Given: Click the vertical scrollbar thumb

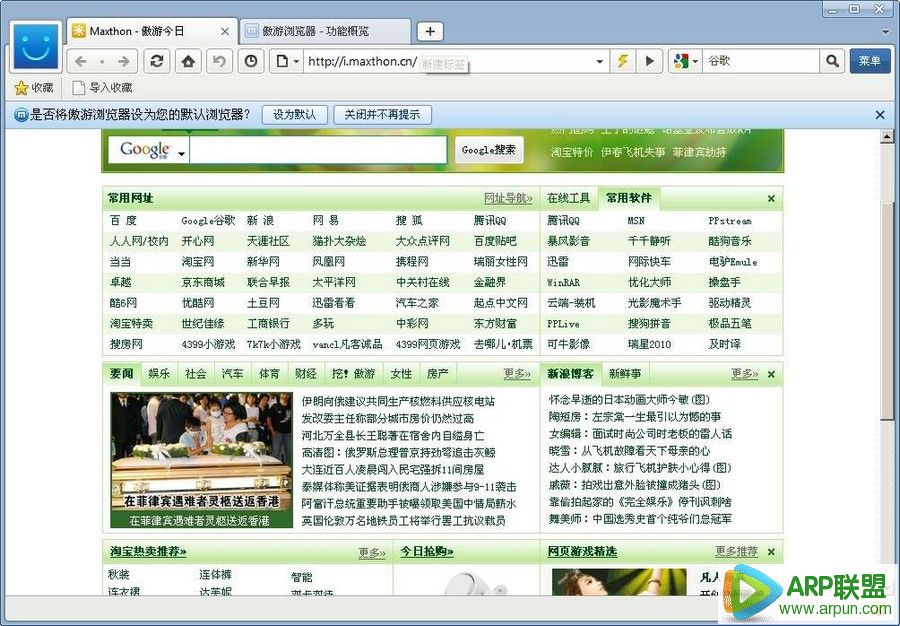Looking at the screenshot, I should [x=887, y=310].
